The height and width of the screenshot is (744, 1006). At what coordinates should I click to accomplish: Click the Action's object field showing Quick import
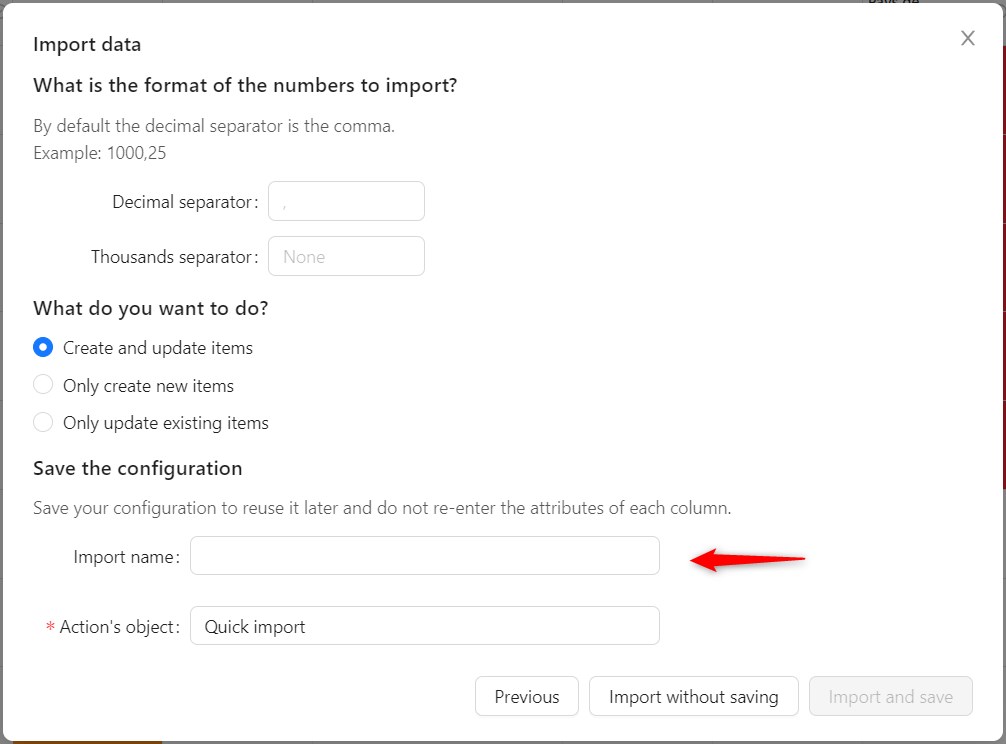coord(424,625)
